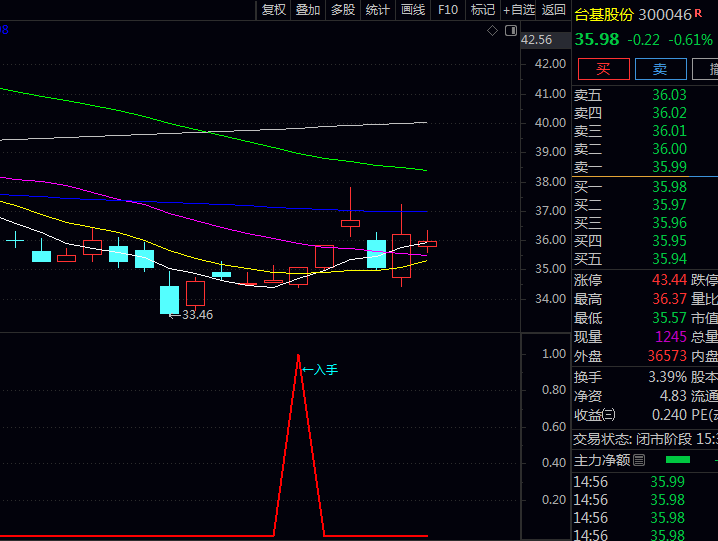This screenshot has width=718, height=541.
Task: Click the diamond icon above the price axis
Action: point(492,31)
